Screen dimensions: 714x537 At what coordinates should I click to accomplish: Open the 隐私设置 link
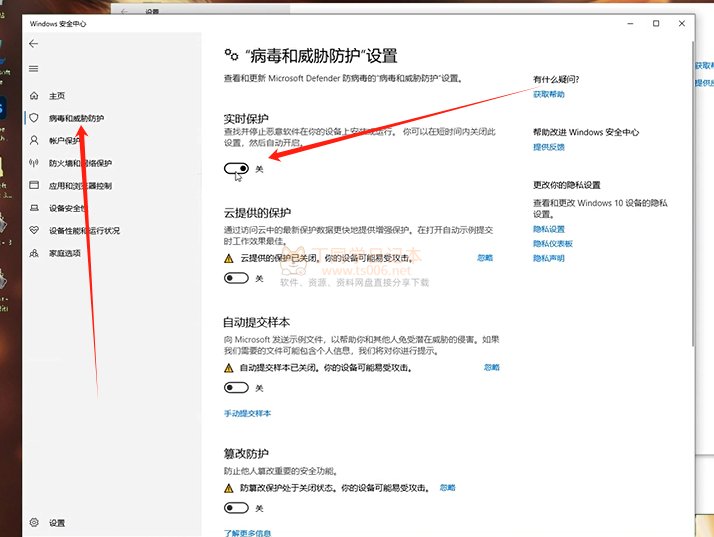pos(549,229)
